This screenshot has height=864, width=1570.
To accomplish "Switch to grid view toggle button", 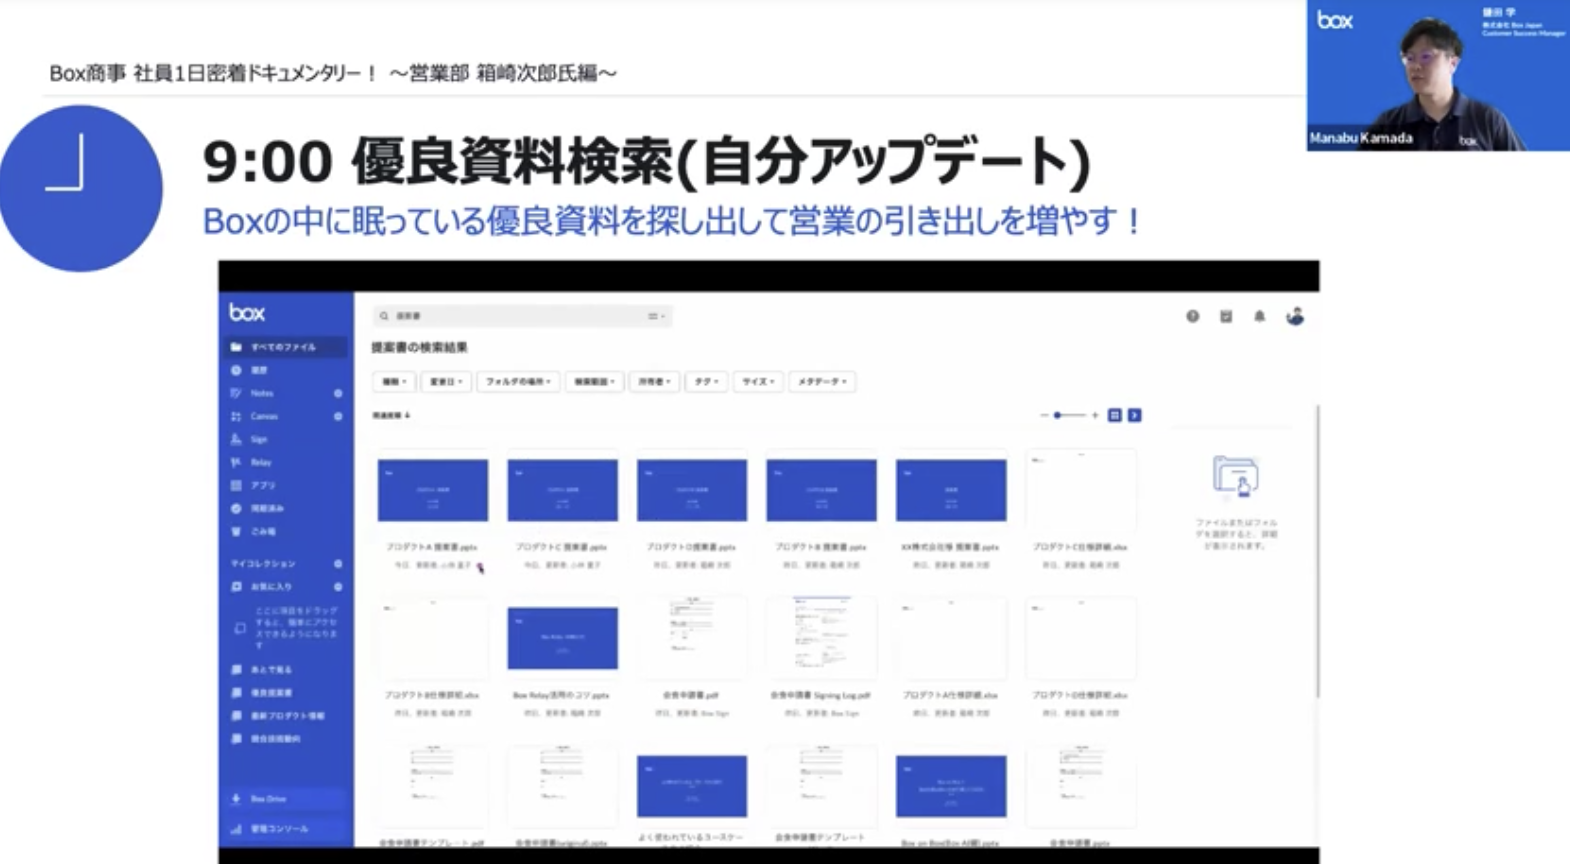I will pyautogui.click(x=1114, y=415).
